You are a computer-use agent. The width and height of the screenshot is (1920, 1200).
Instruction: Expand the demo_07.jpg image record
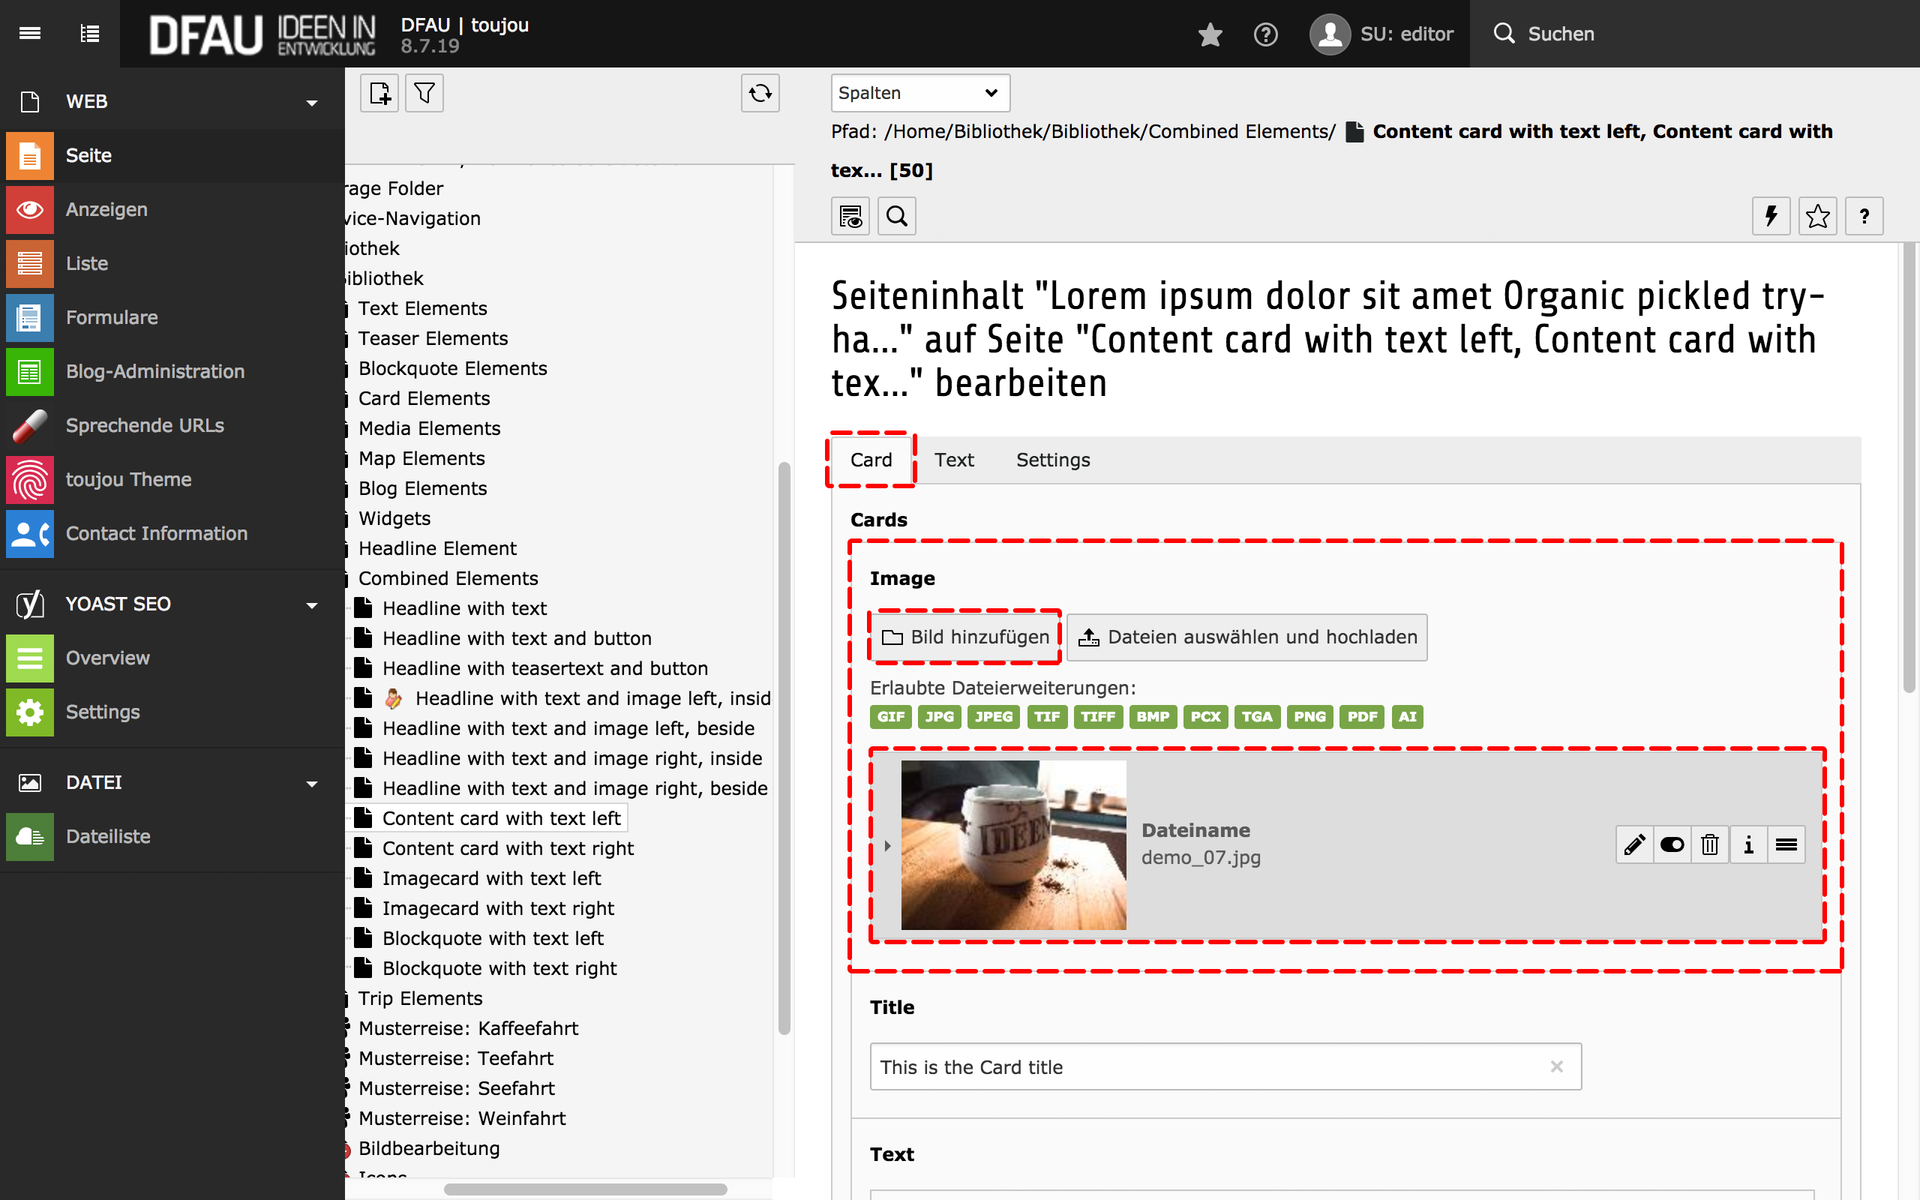tap(887, 846)
